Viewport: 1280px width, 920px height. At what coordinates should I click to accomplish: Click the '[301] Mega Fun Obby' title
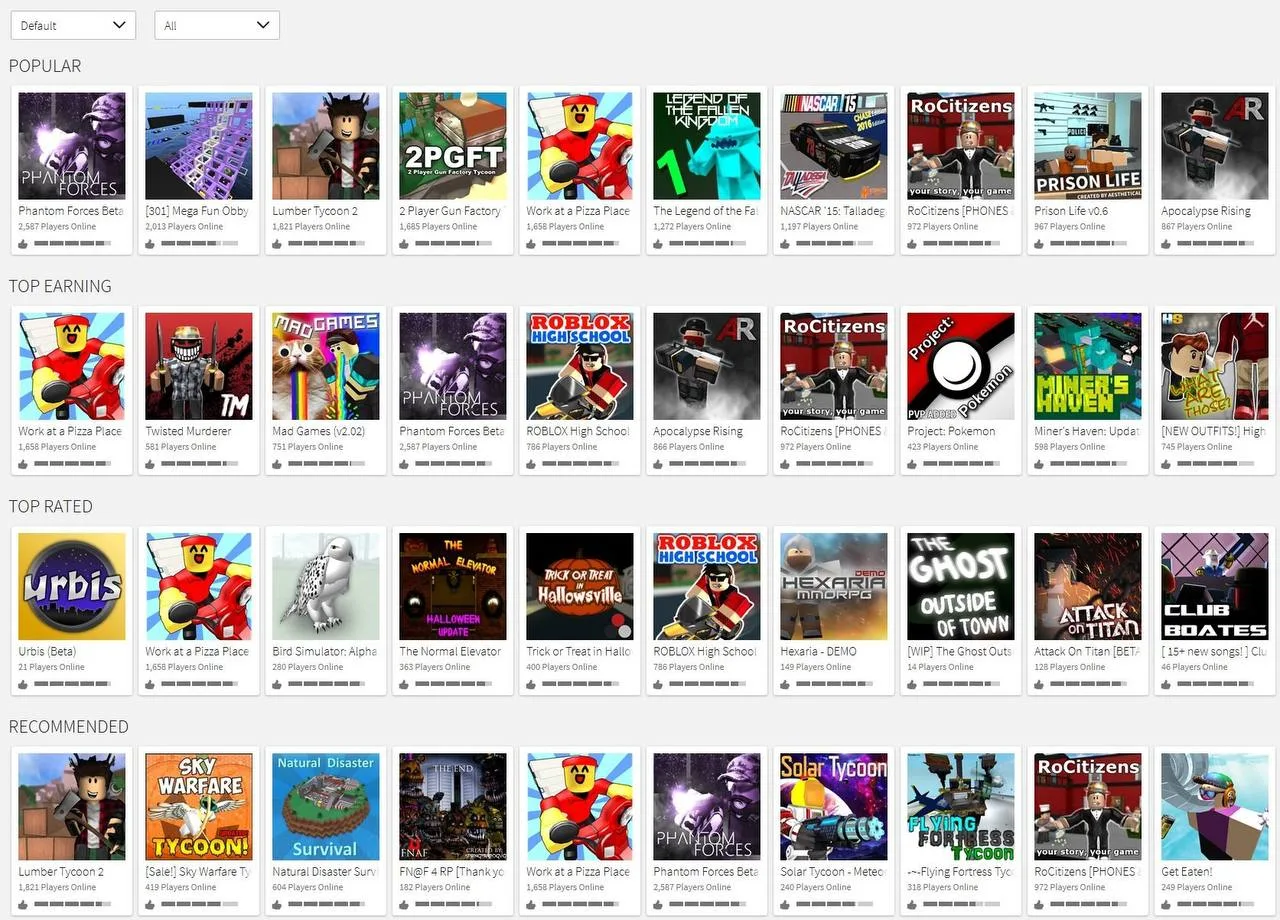pyautogui.click(x=197, y=211)
